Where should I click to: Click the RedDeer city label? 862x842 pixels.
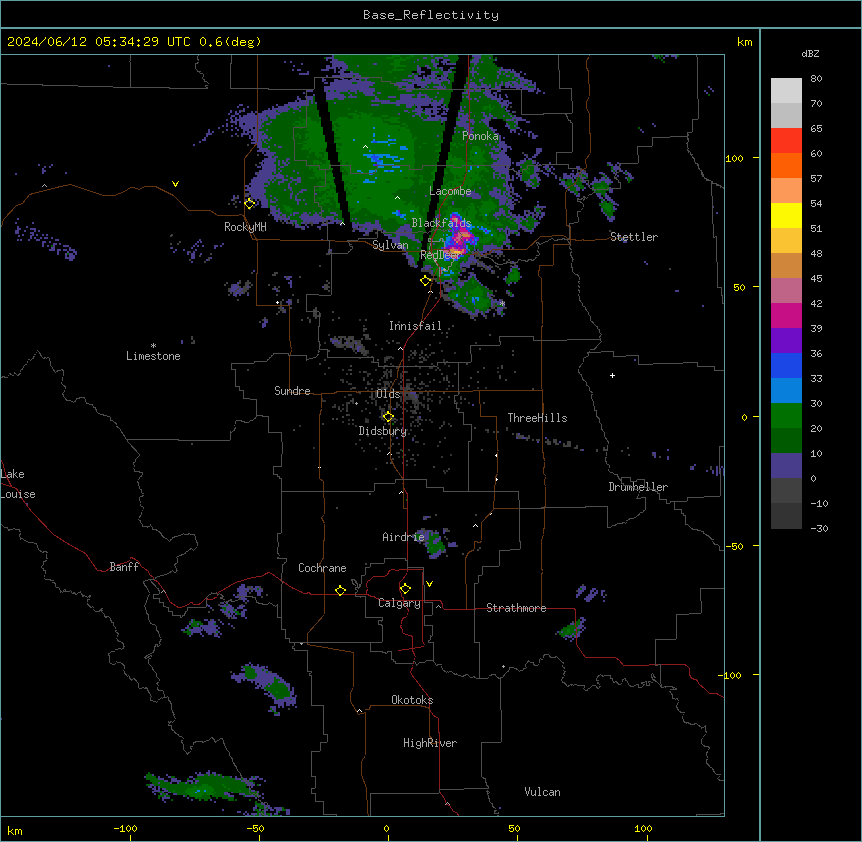click(440, 255)
